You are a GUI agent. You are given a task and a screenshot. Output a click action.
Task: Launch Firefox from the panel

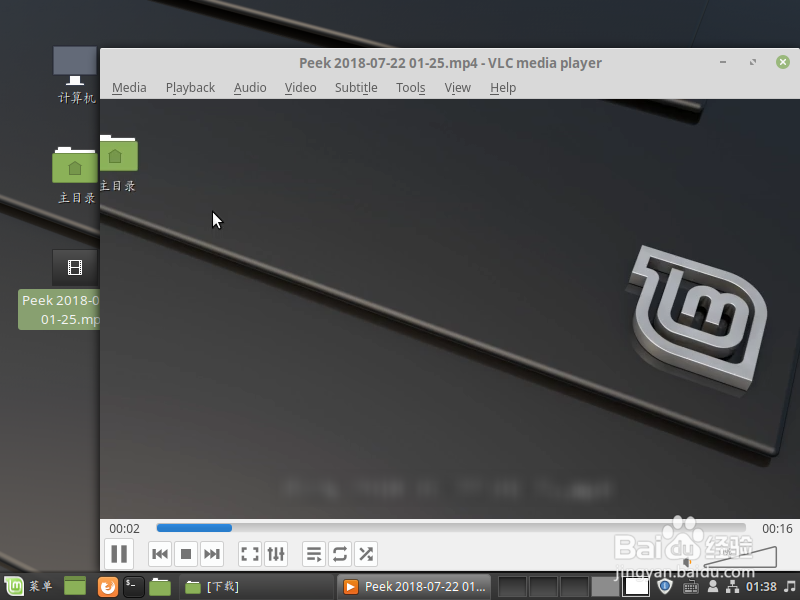(108, 587)
